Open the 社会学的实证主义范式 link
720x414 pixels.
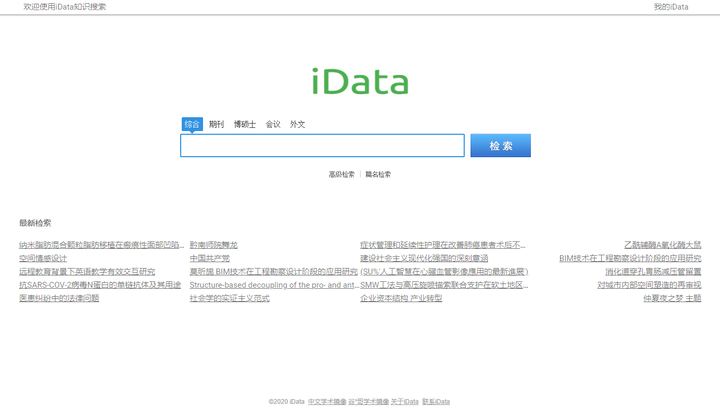230,298
